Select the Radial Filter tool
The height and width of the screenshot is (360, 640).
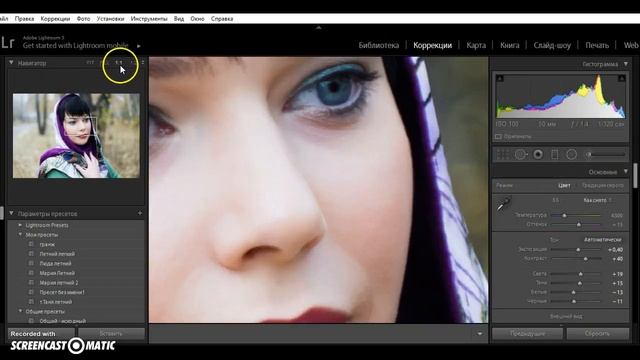(571, 155)
